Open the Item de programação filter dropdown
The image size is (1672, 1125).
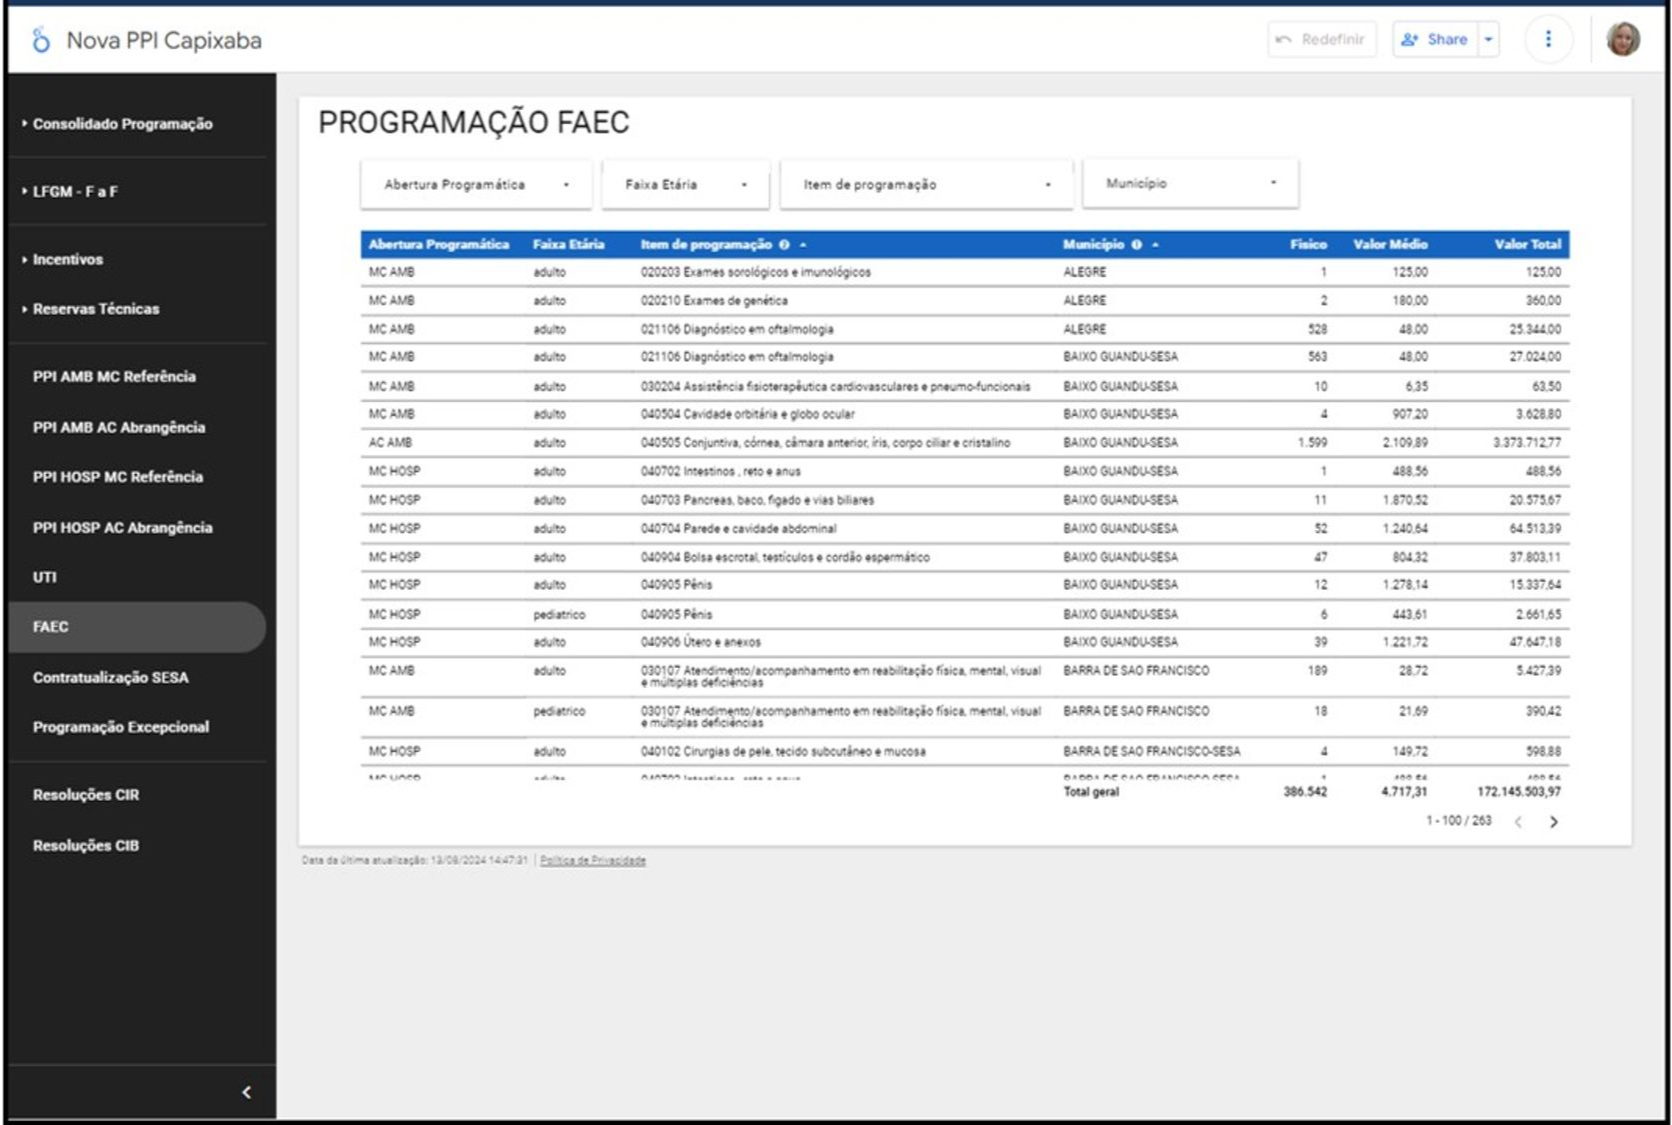926,185
